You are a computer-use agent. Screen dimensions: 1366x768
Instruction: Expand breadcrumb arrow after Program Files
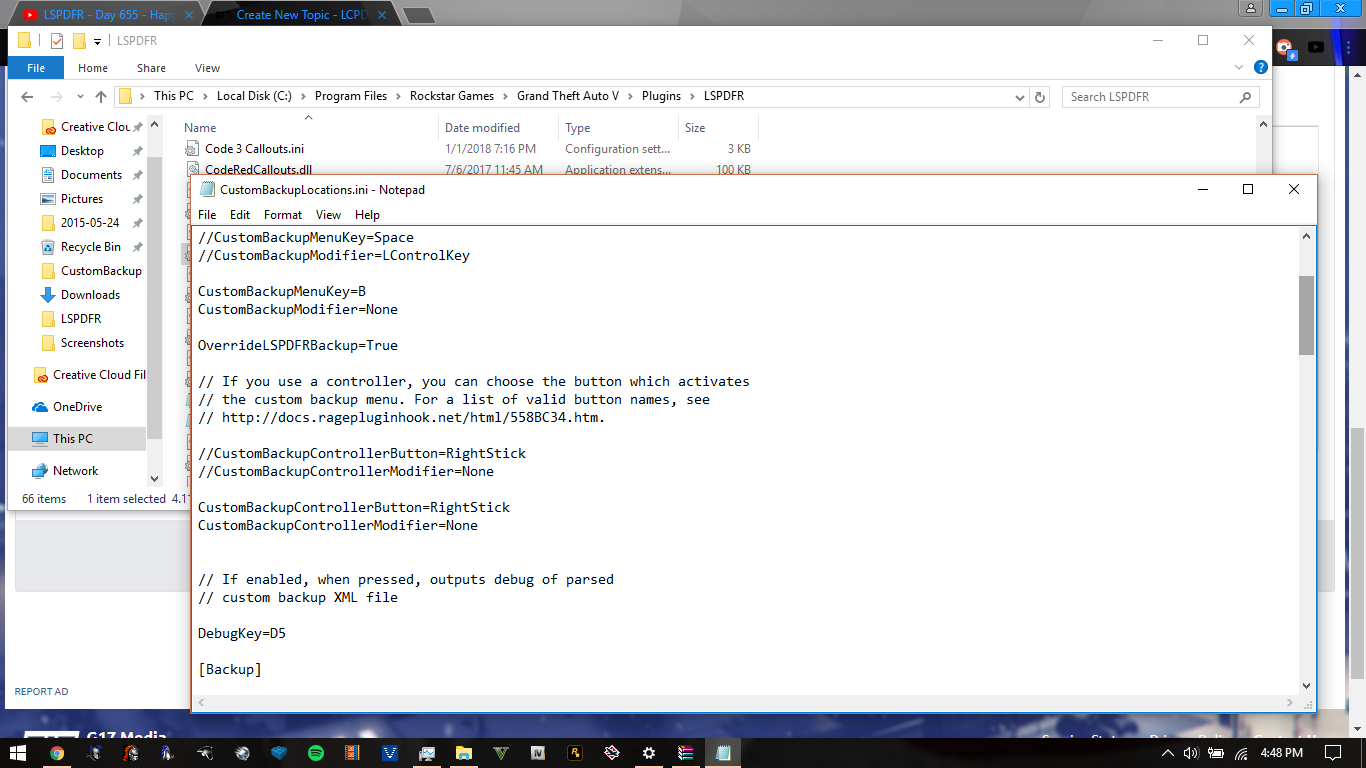pyautogui.click(x=399, y=97)
